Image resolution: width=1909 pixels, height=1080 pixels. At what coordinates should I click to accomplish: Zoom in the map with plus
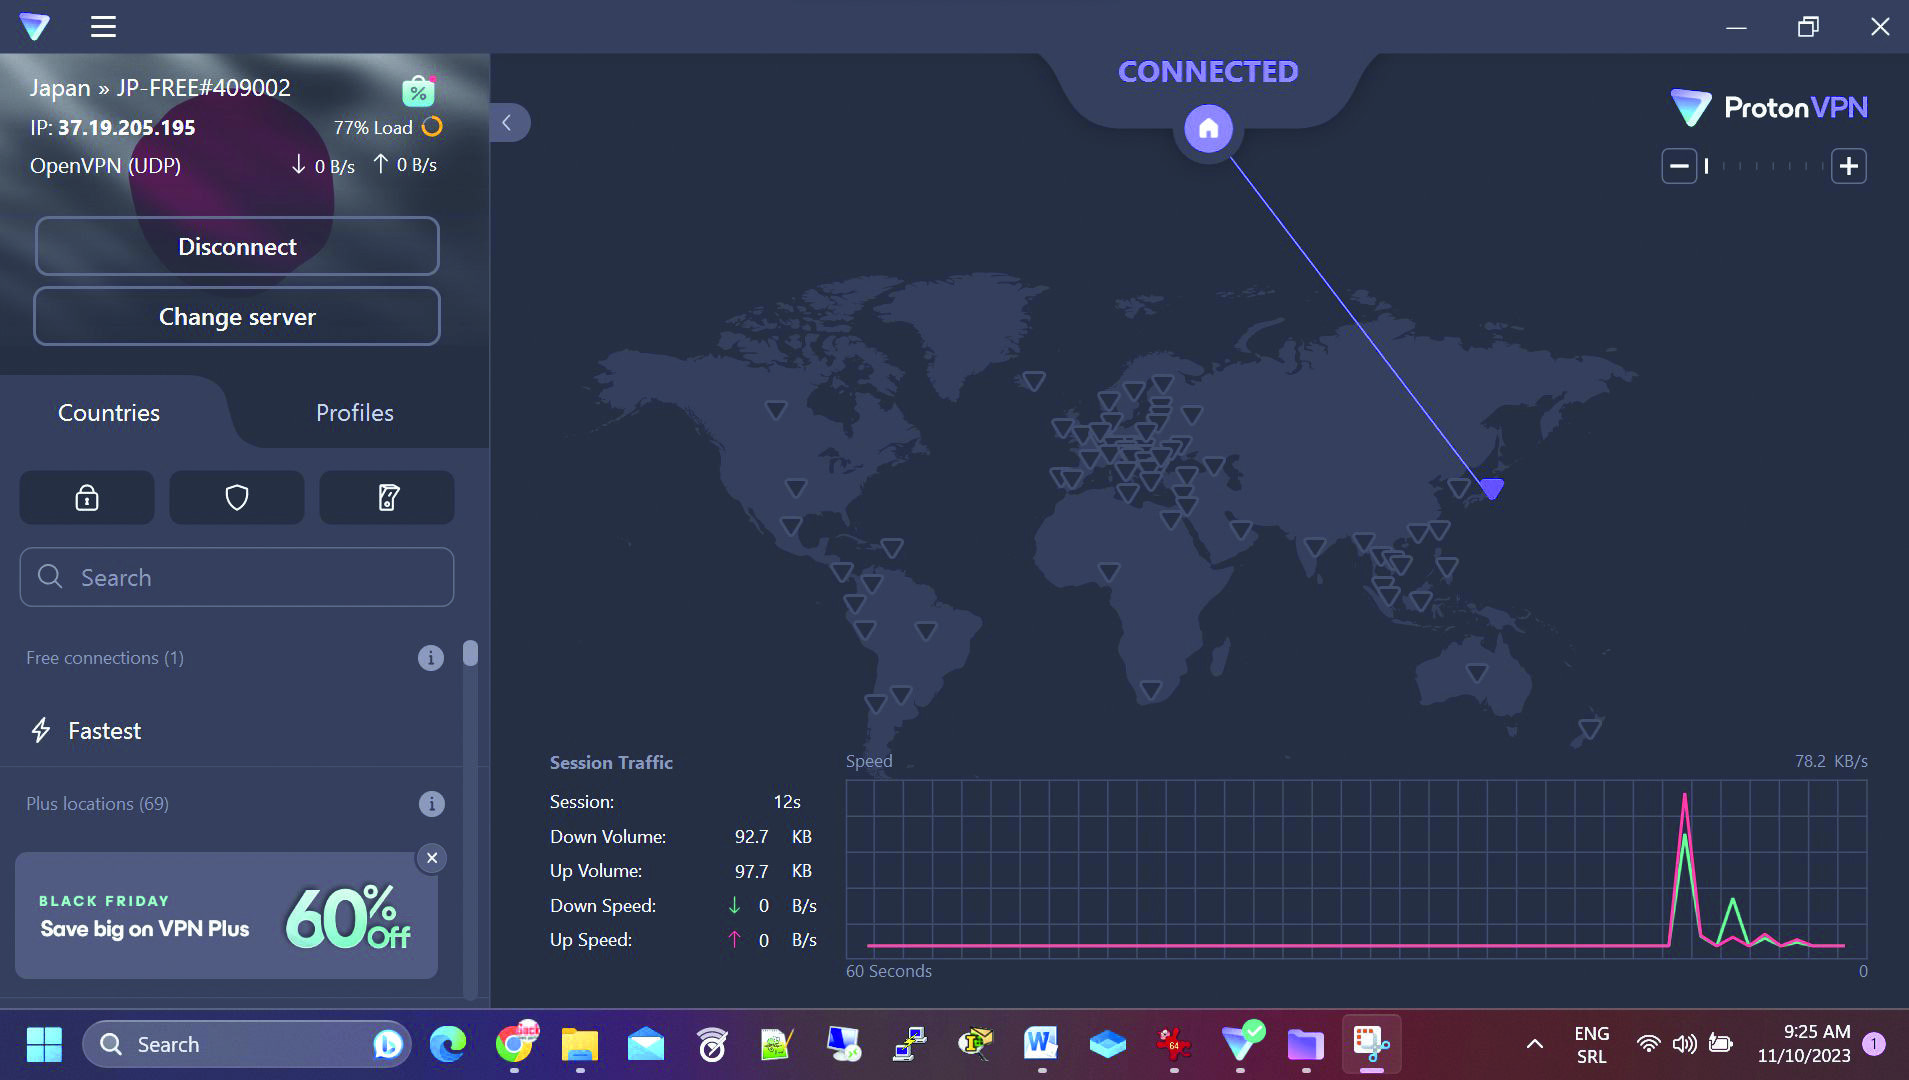1848,166
